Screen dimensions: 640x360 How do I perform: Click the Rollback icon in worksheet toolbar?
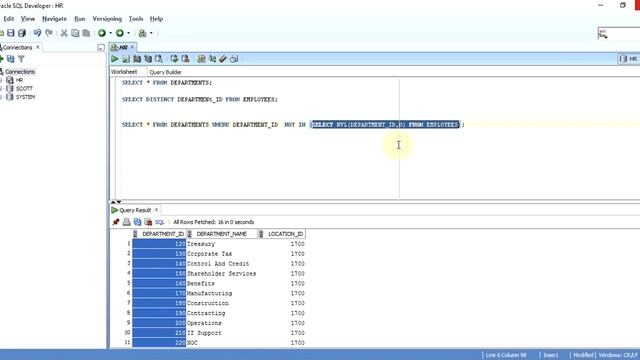[x=185, y=59]
